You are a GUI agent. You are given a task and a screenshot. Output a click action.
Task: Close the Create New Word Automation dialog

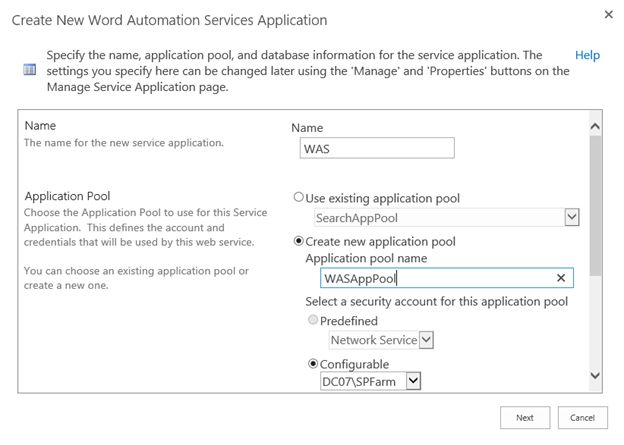click(609, 16)
